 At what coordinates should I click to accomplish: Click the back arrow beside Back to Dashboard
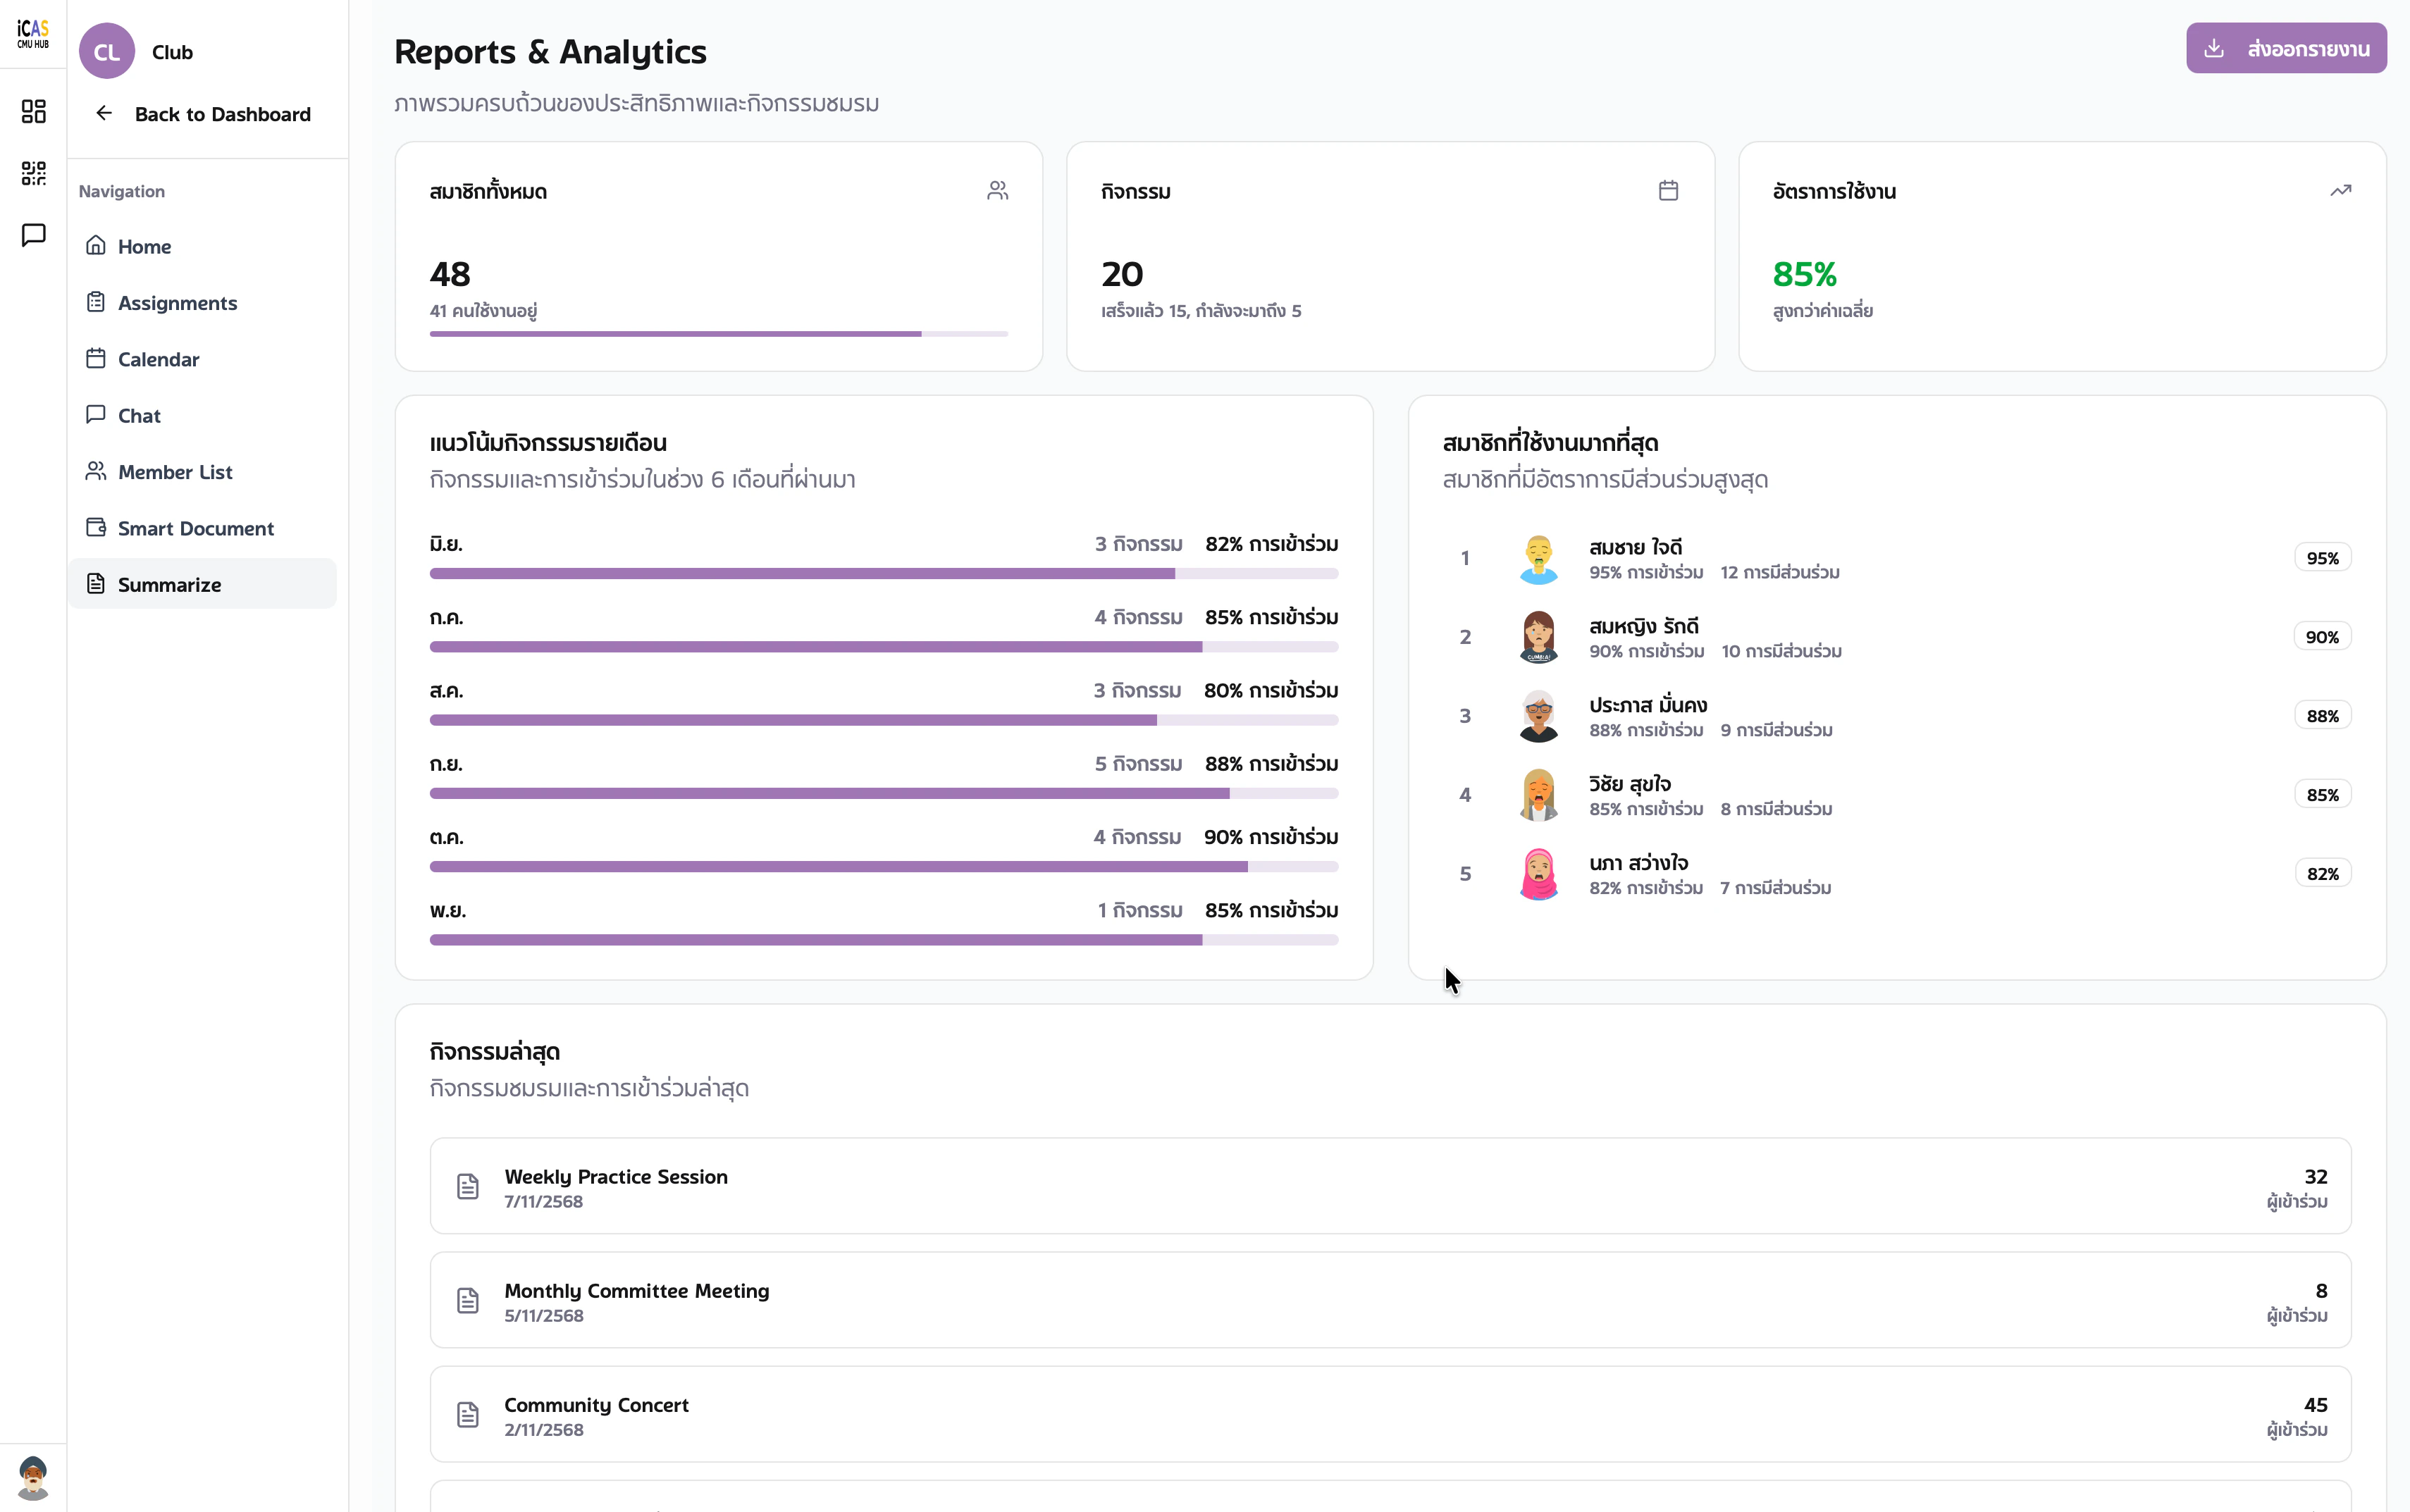point(104,113)
